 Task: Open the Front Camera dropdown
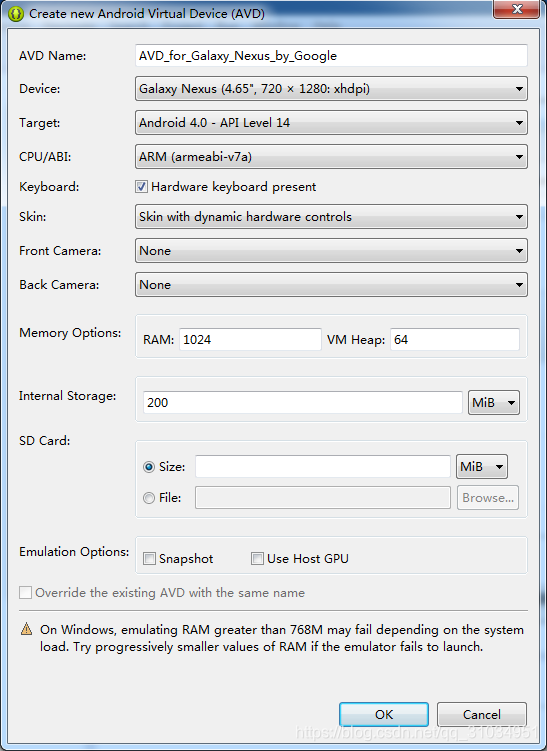click(x=331, y=250)
